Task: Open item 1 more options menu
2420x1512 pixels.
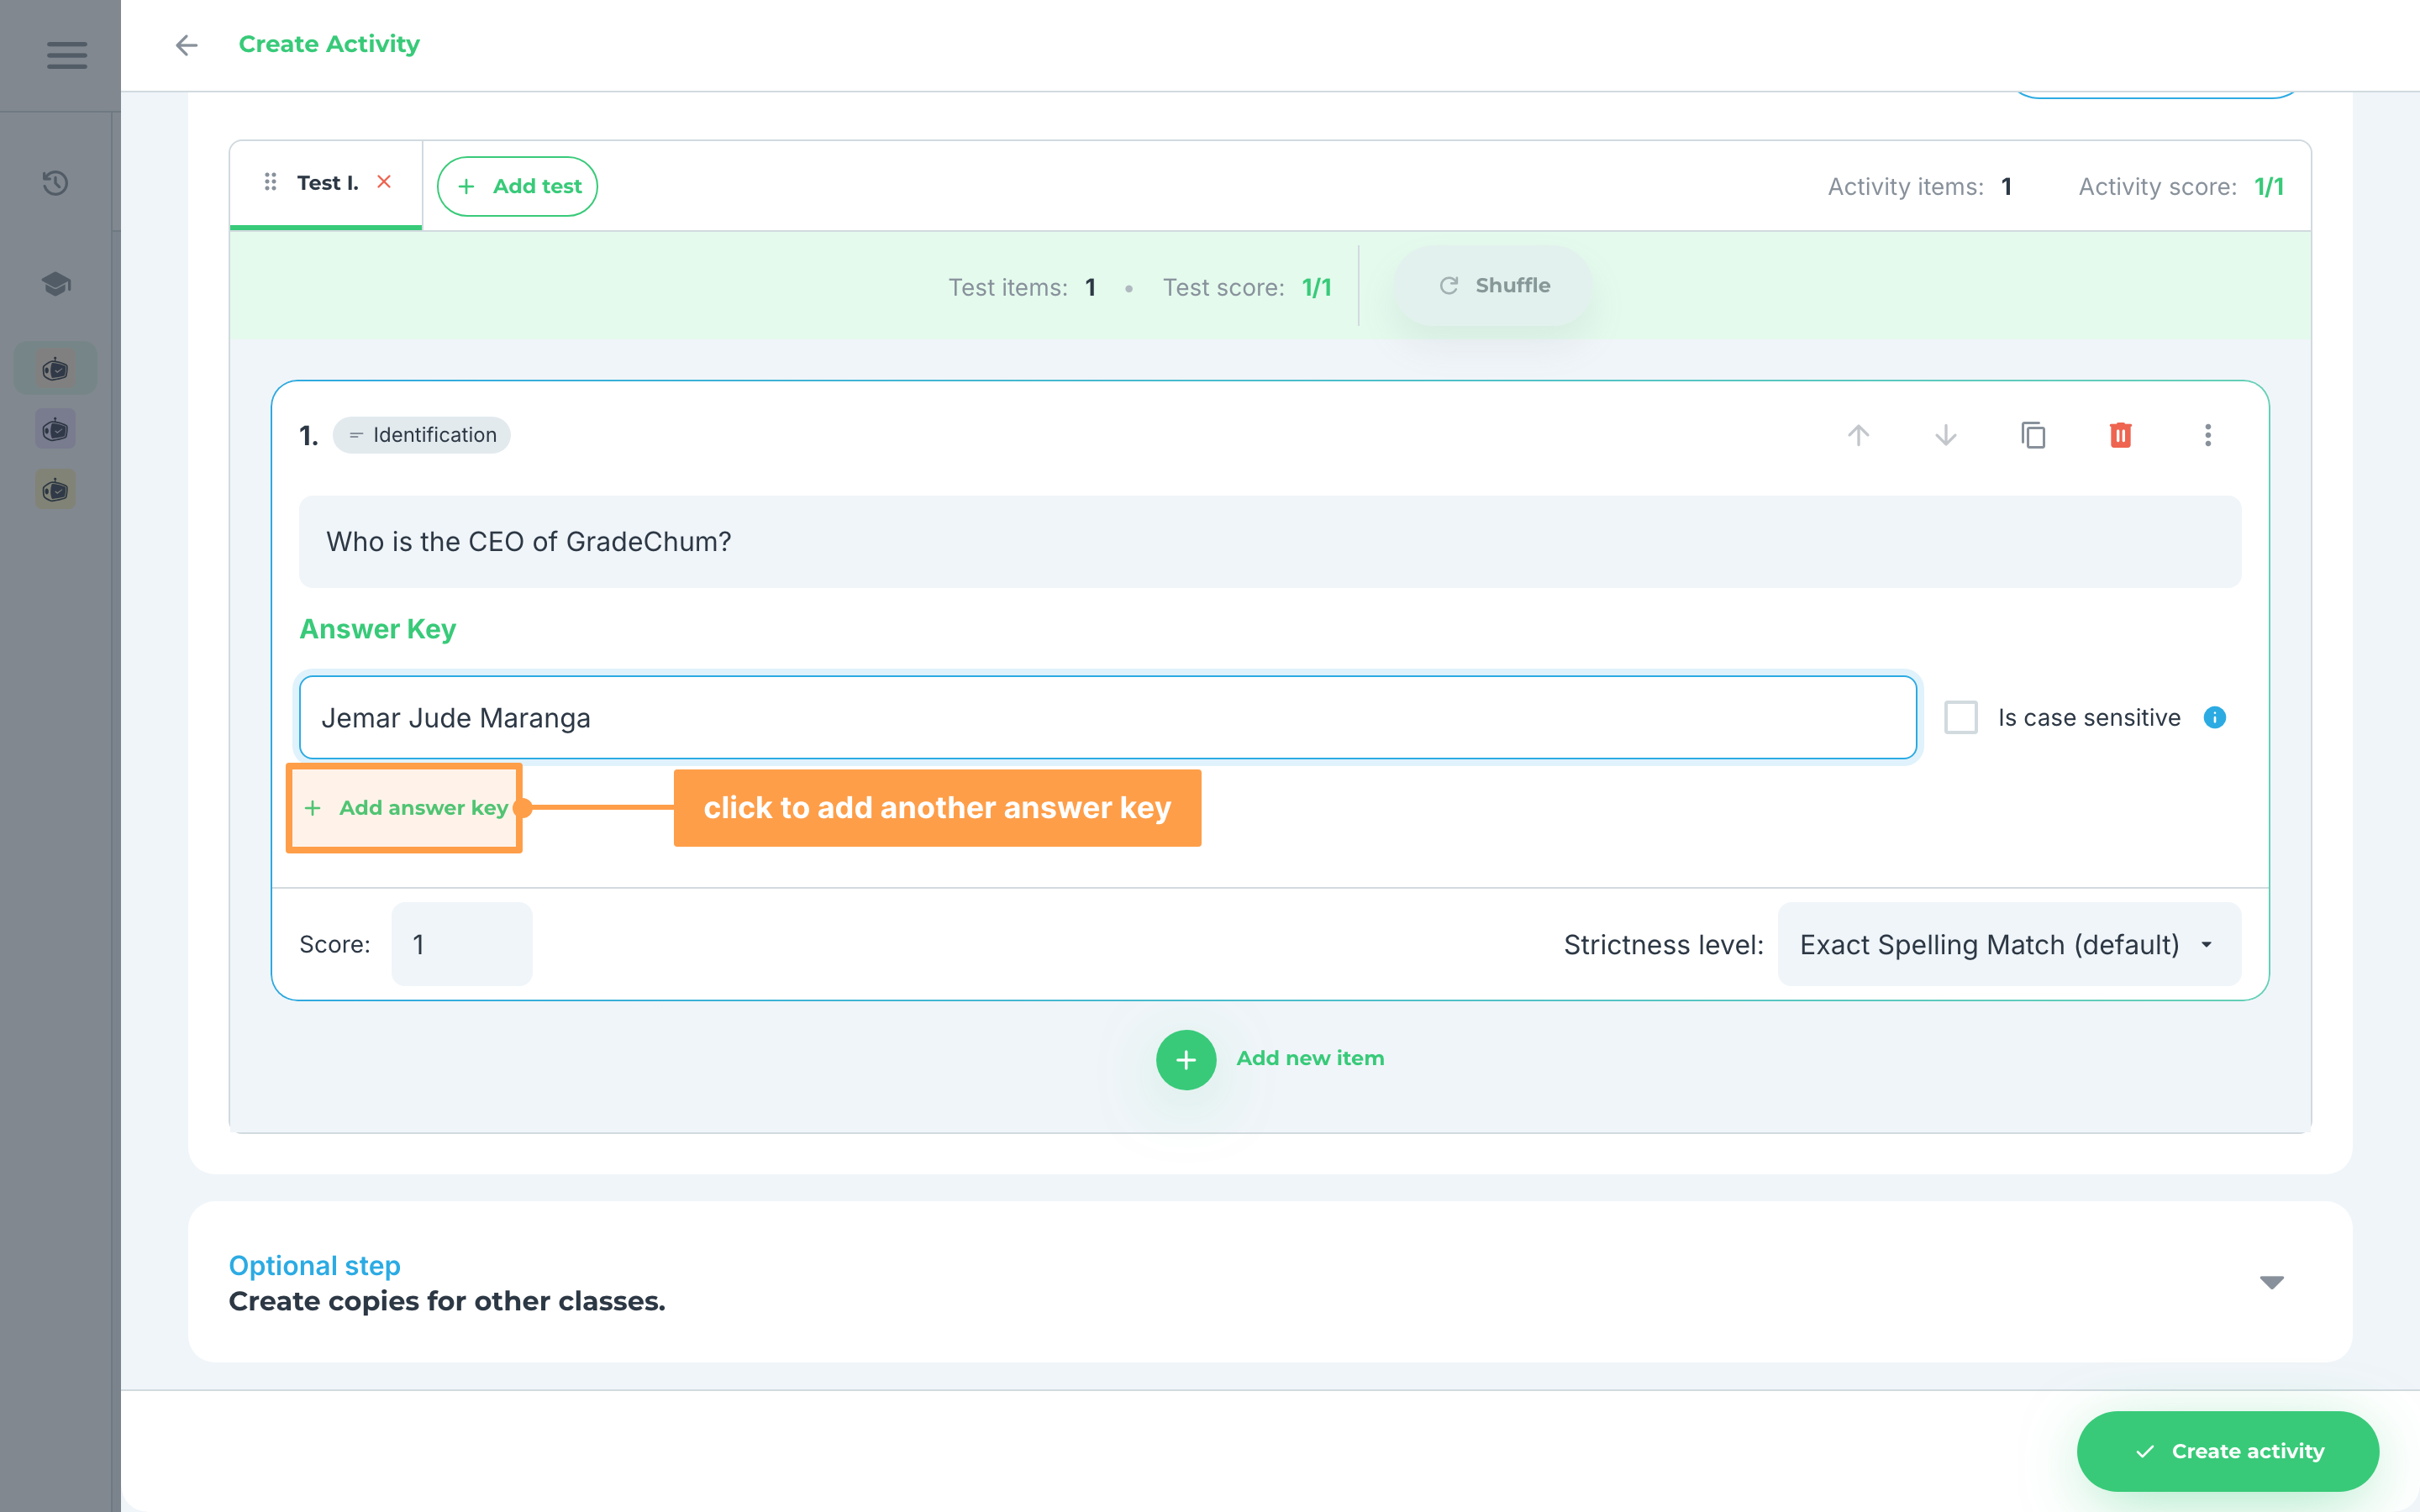Action: pos(2208,435)
